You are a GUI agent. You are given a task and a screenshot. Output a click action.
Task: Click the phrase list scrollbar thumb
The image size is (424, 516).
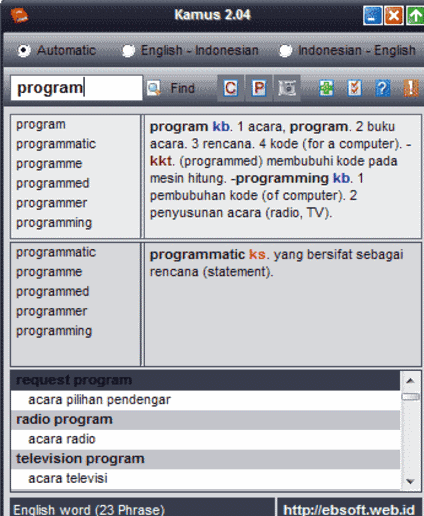(x=410, y=397)
